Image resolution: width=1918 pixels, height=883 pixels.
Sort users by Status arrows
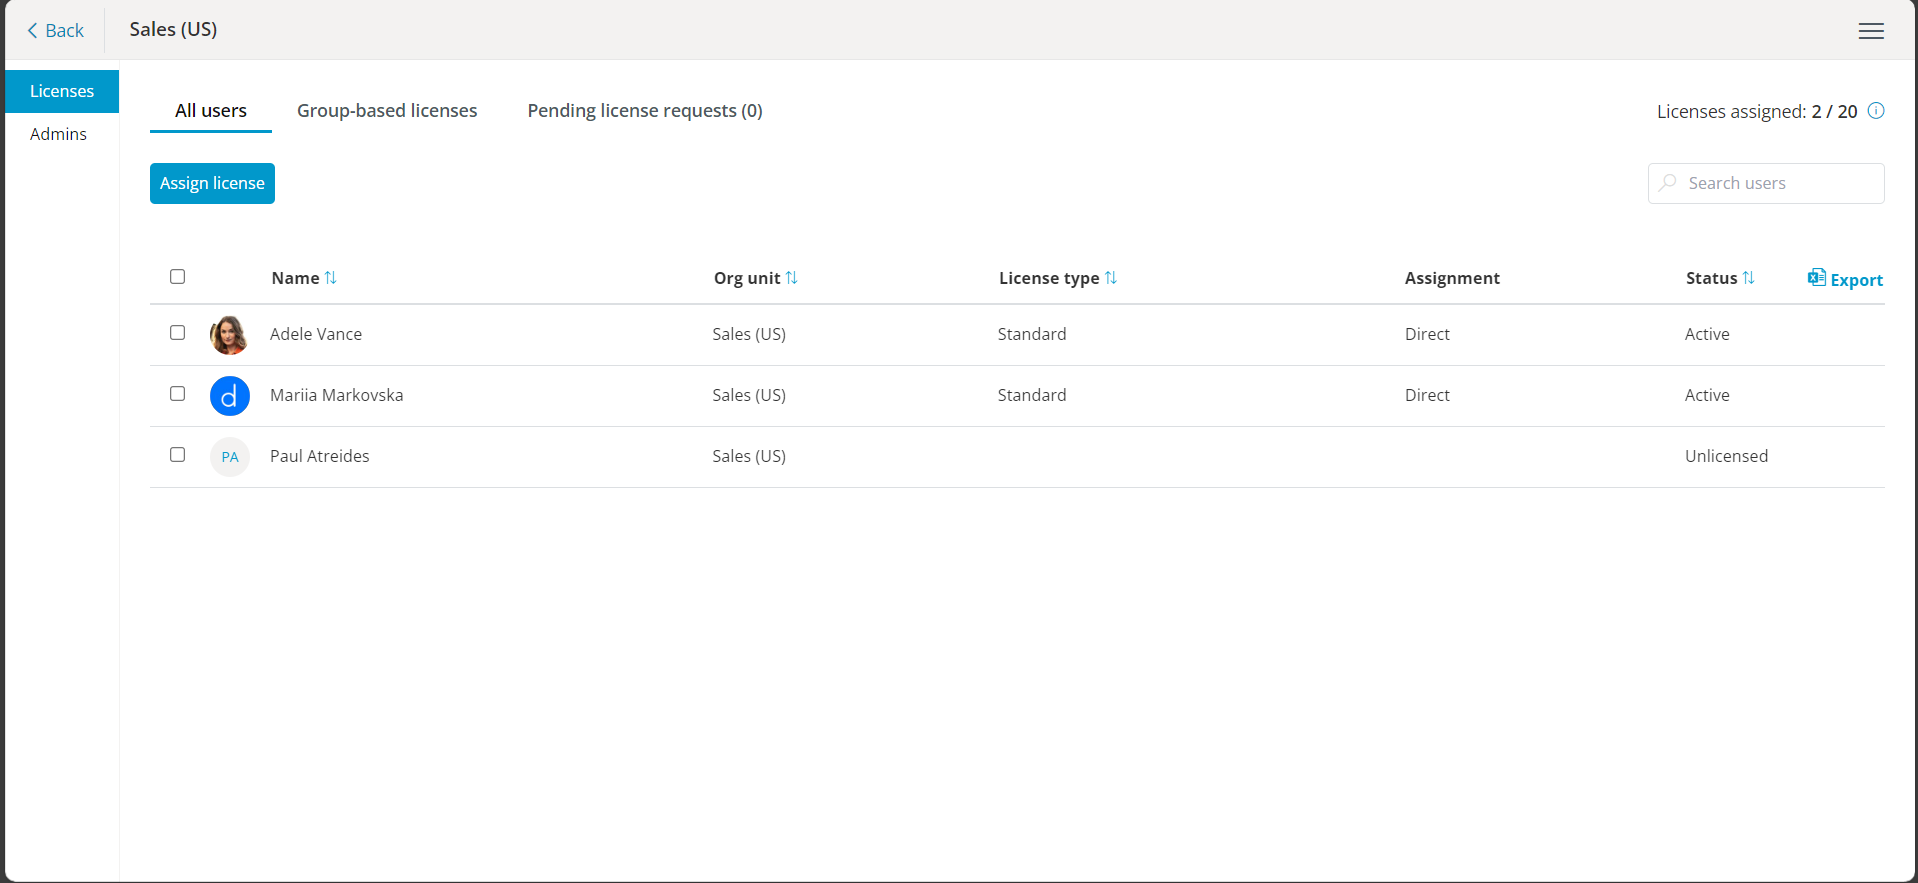1748,278
